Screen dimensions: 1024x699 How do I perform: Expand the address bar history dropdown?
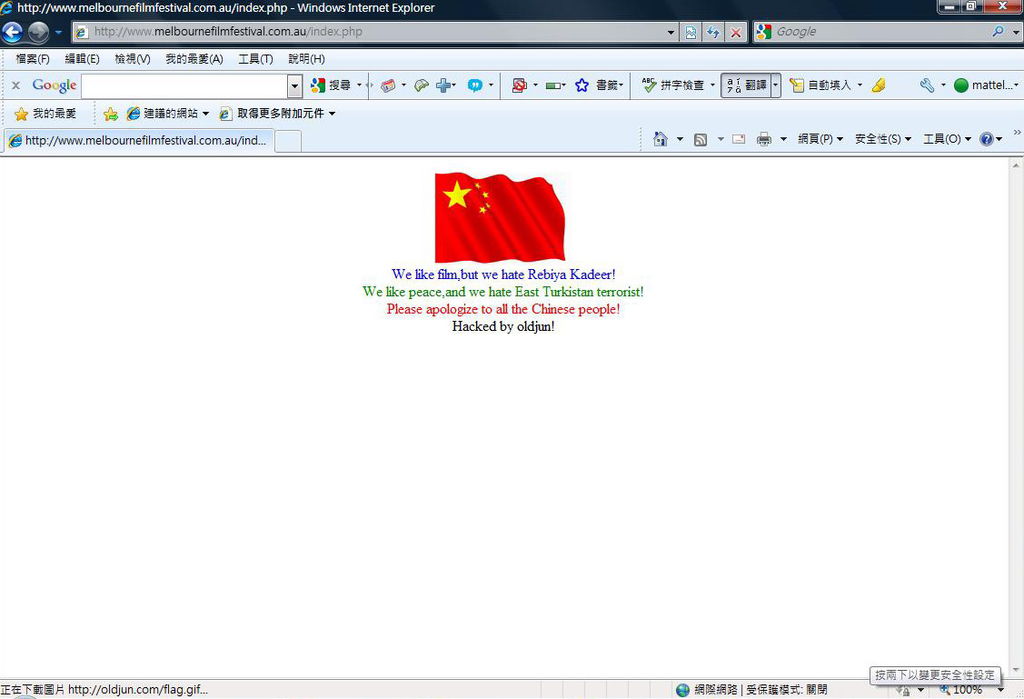click(671, 31)
